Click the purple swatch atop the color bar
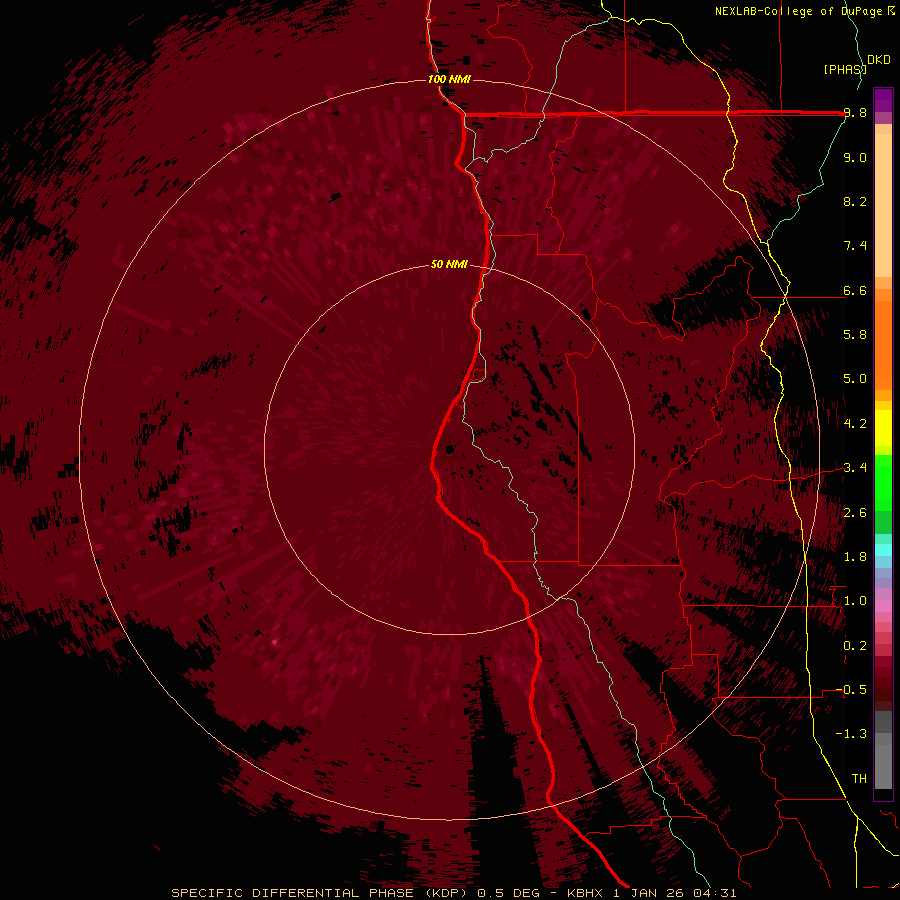This screenshot has height=900, width=900. point(883,100)
